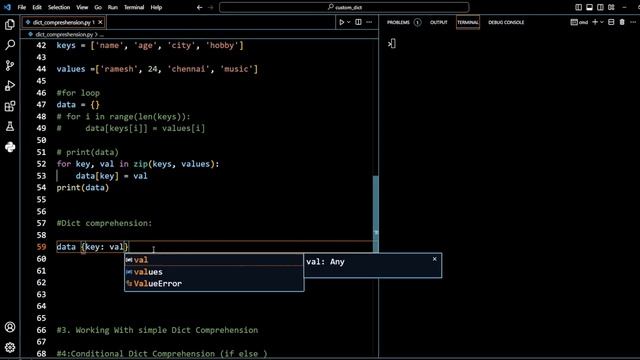Image resolution: width=640 pixels, height=360 pixels.
Task: Open the Selection menu
Action: (59, 7)
